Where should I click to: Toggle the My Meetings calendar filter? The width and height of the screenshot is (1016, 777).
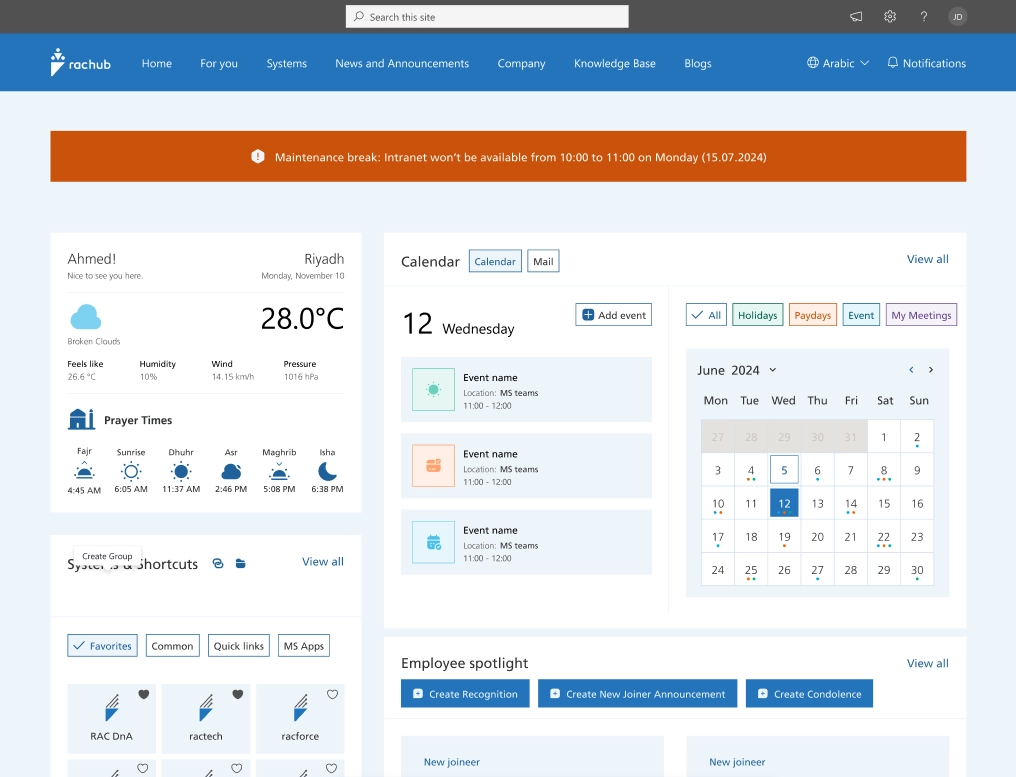(921, 315)
